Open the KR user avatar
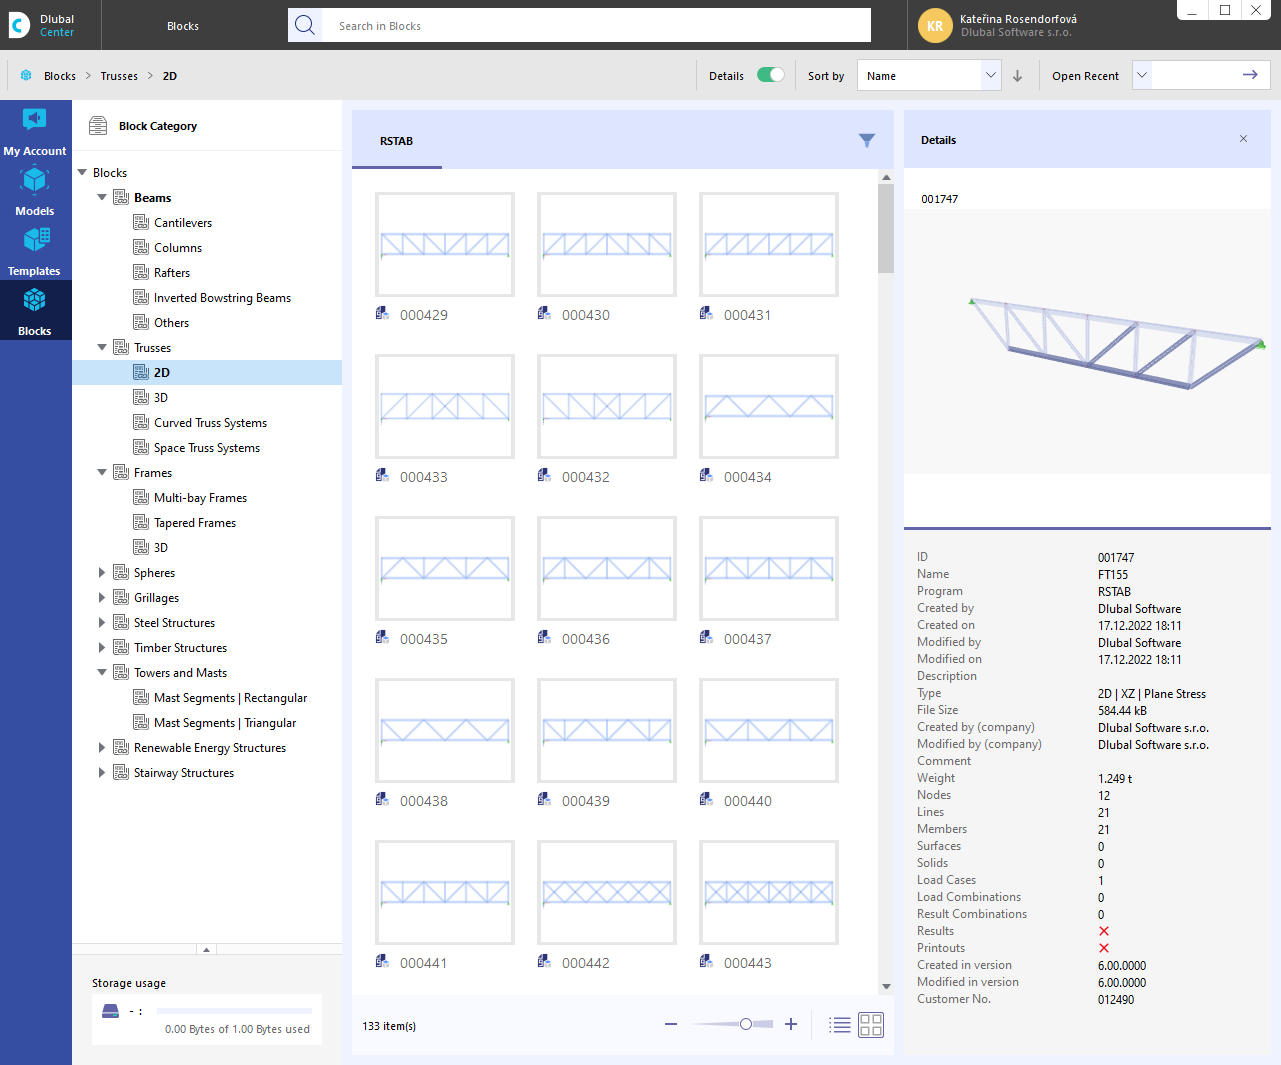 click(x=935, y=26)
